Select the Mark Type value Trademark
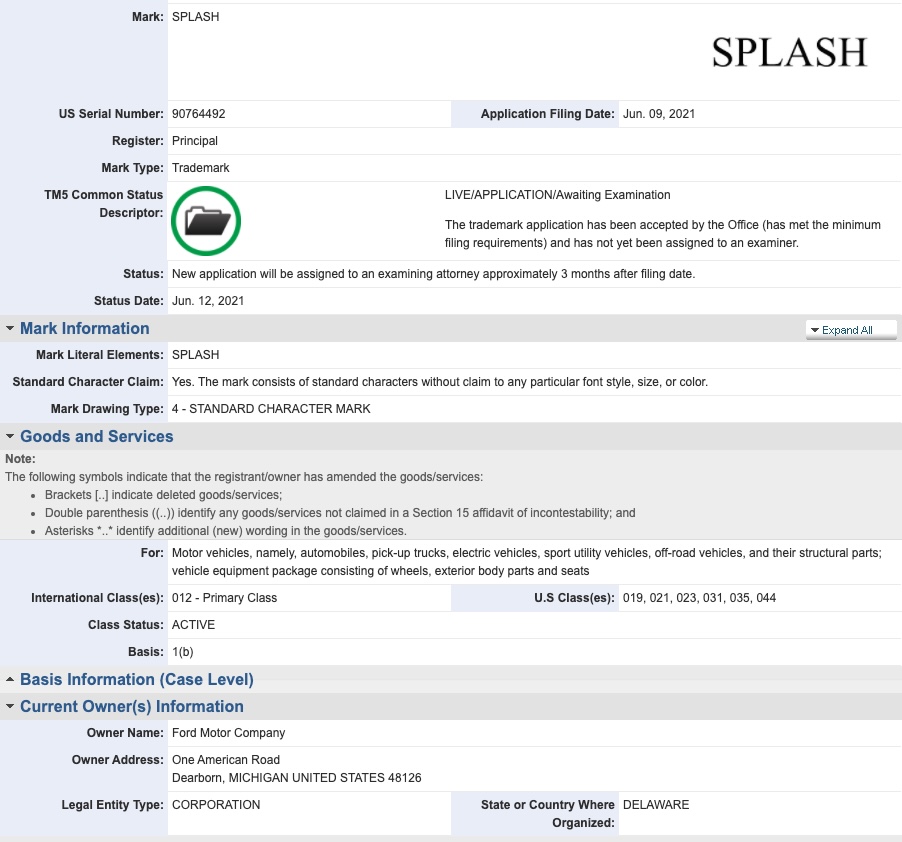Viewport: 902px width, 842px height. [x=200, y=168]
